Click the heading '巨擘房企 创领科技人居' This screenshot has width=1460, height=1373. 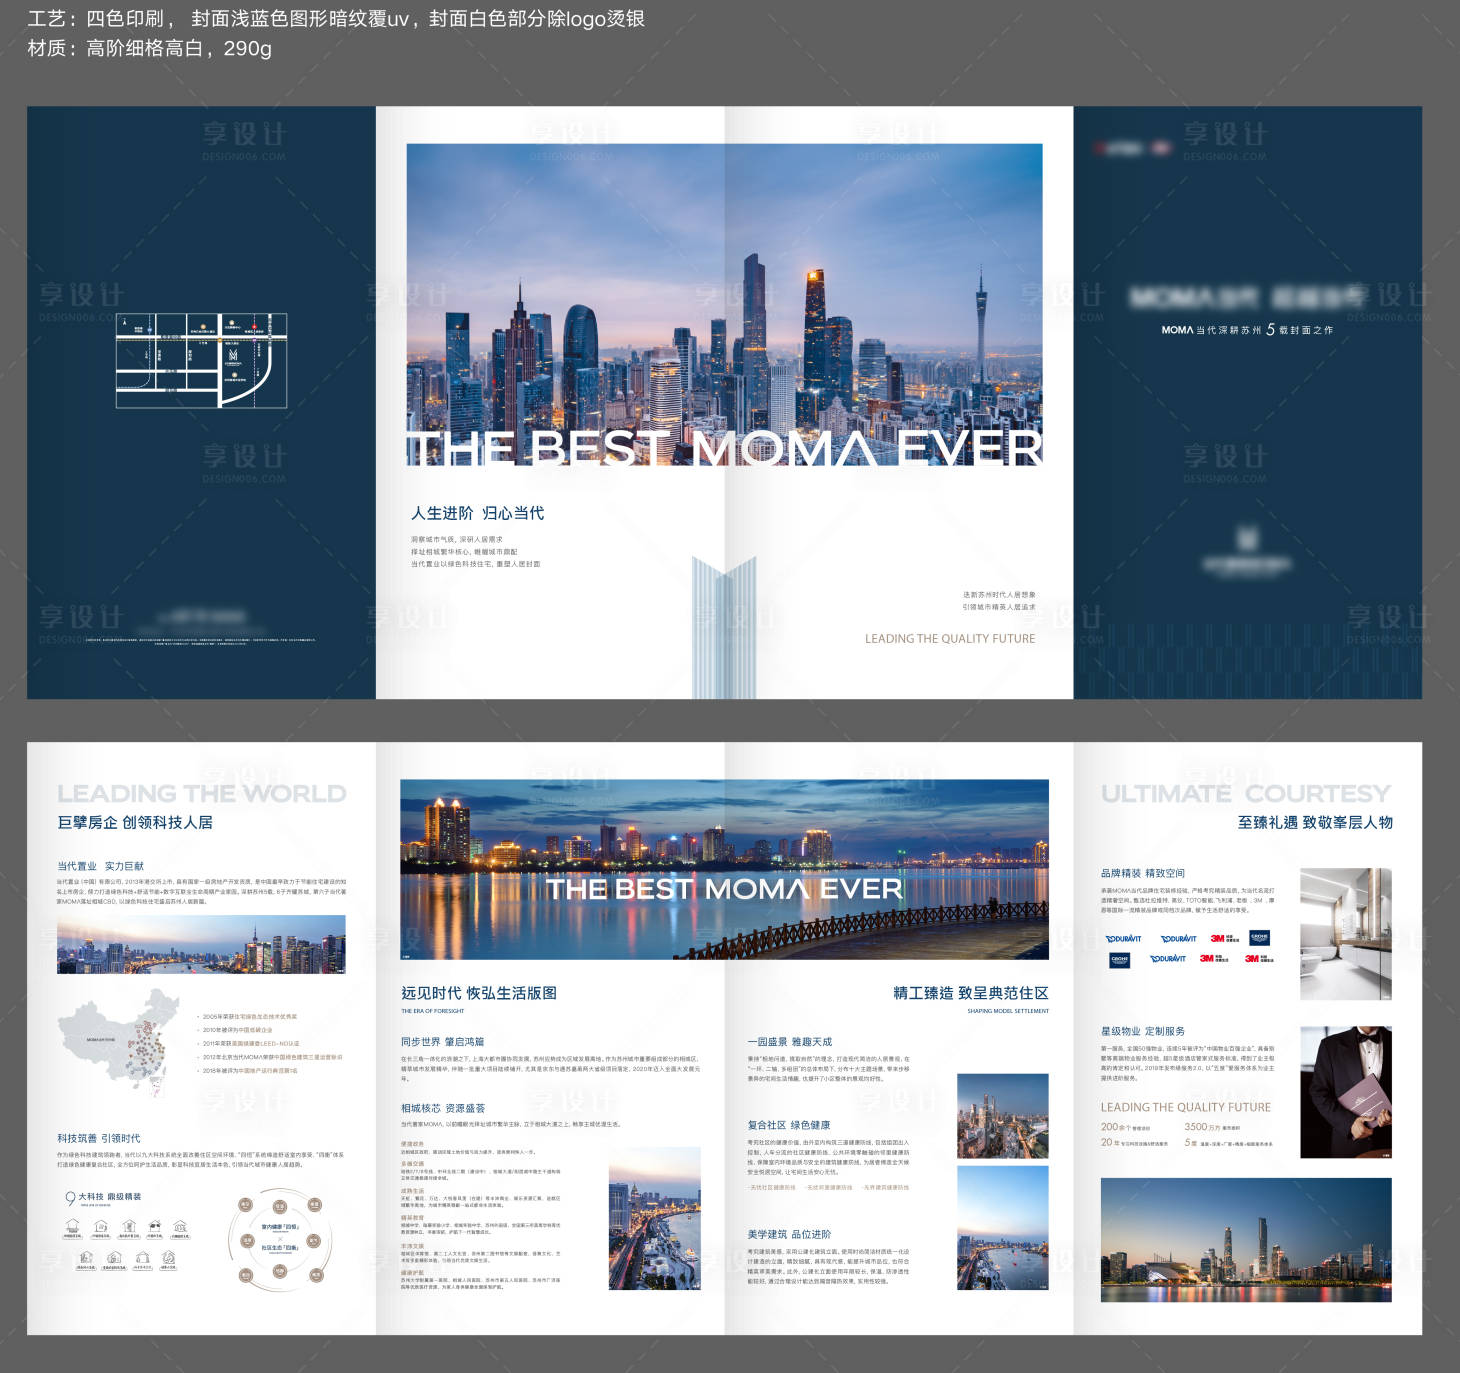135,822
